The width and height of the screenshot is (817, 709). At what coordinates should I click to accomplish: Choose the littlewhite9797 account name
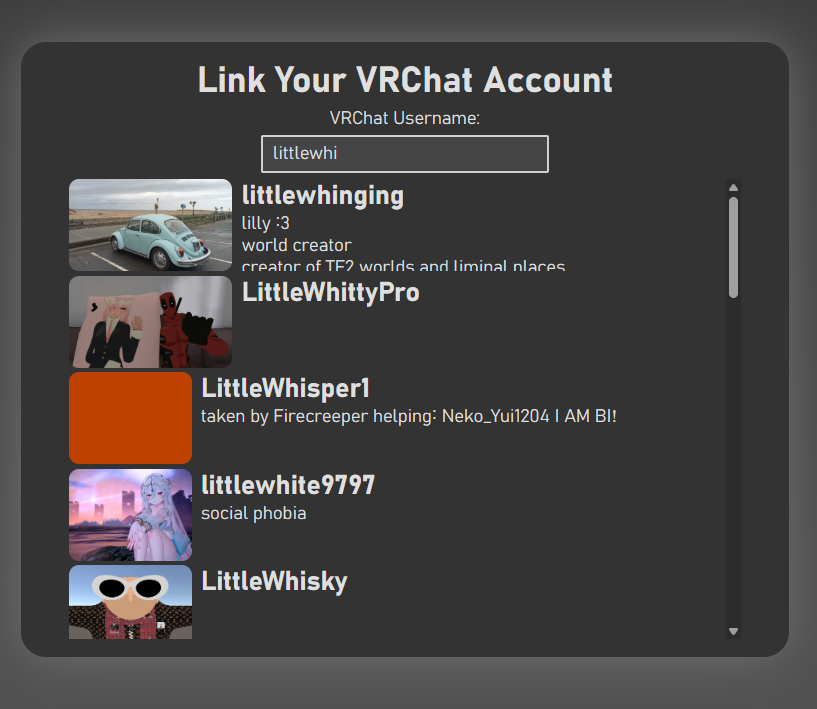(288, 486)
